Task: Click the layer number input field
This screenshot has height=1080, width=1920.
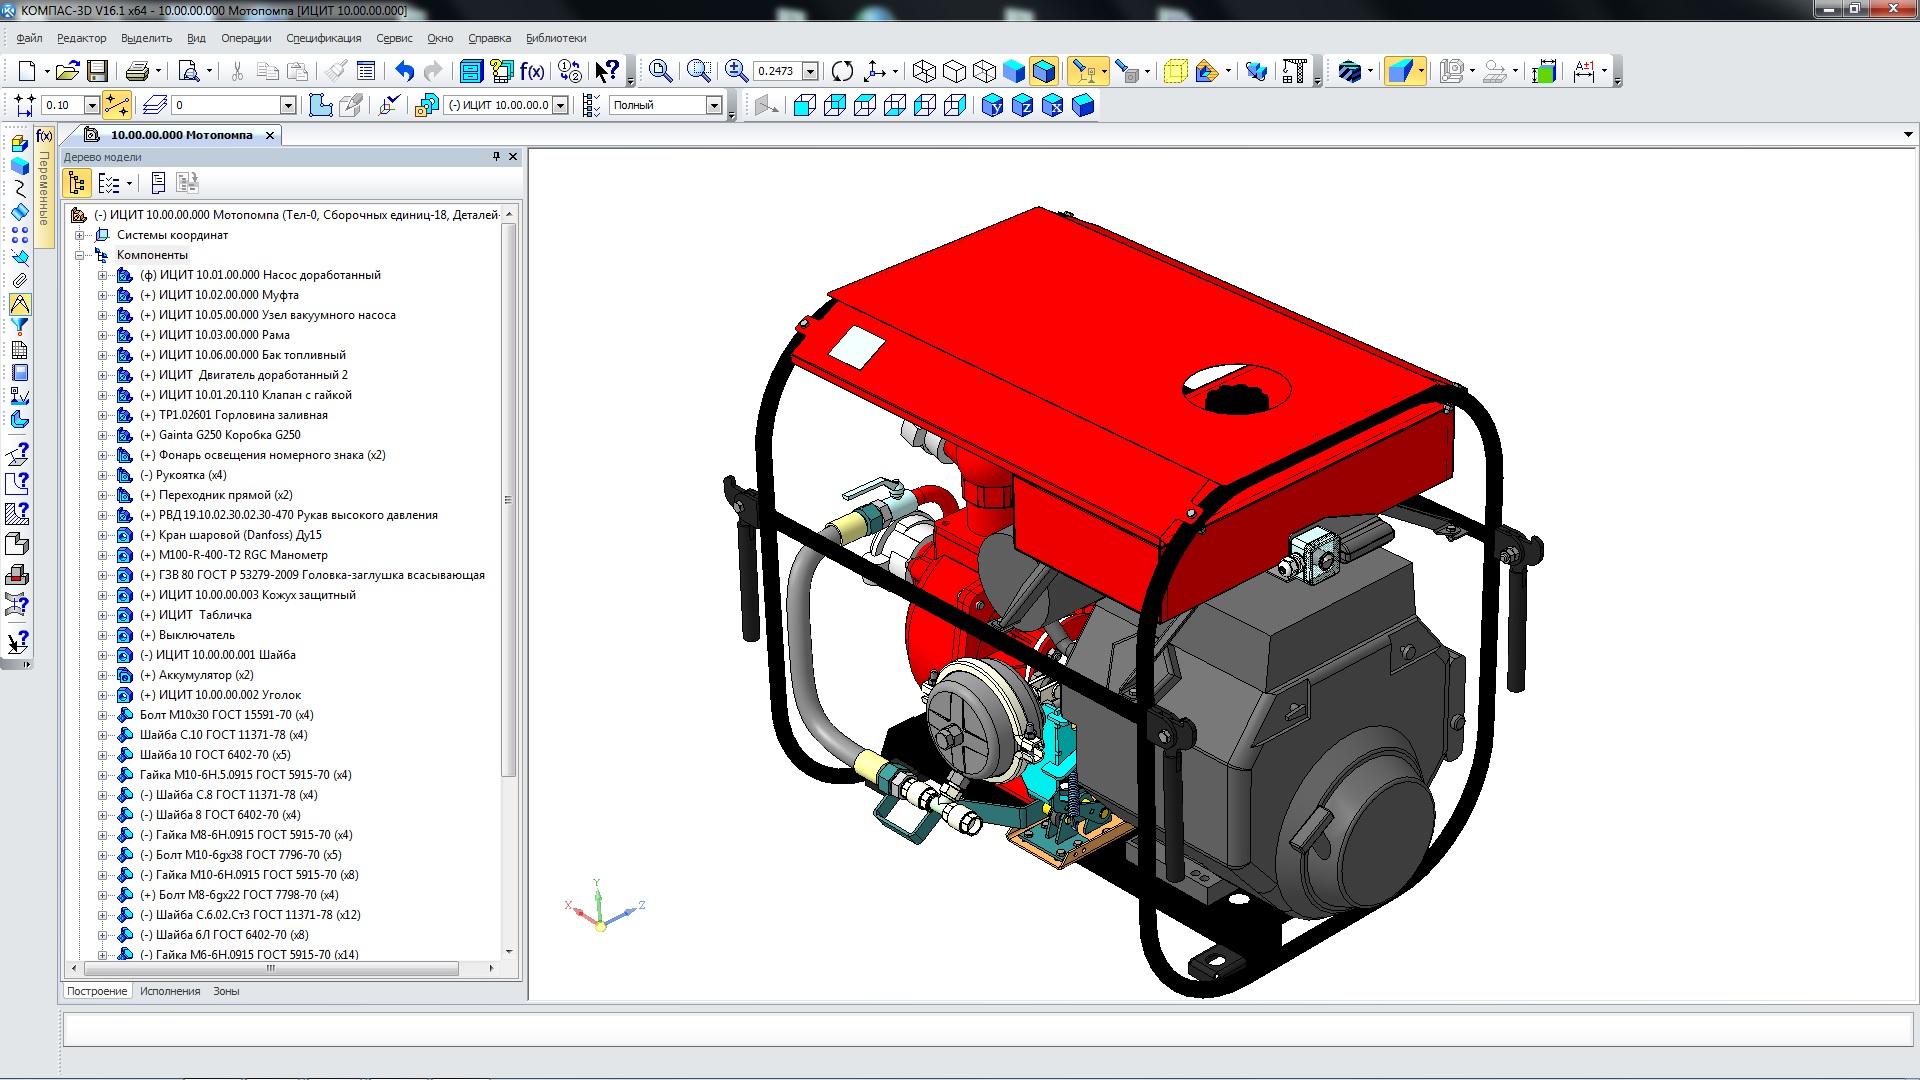Action: (x=225, y=105)
